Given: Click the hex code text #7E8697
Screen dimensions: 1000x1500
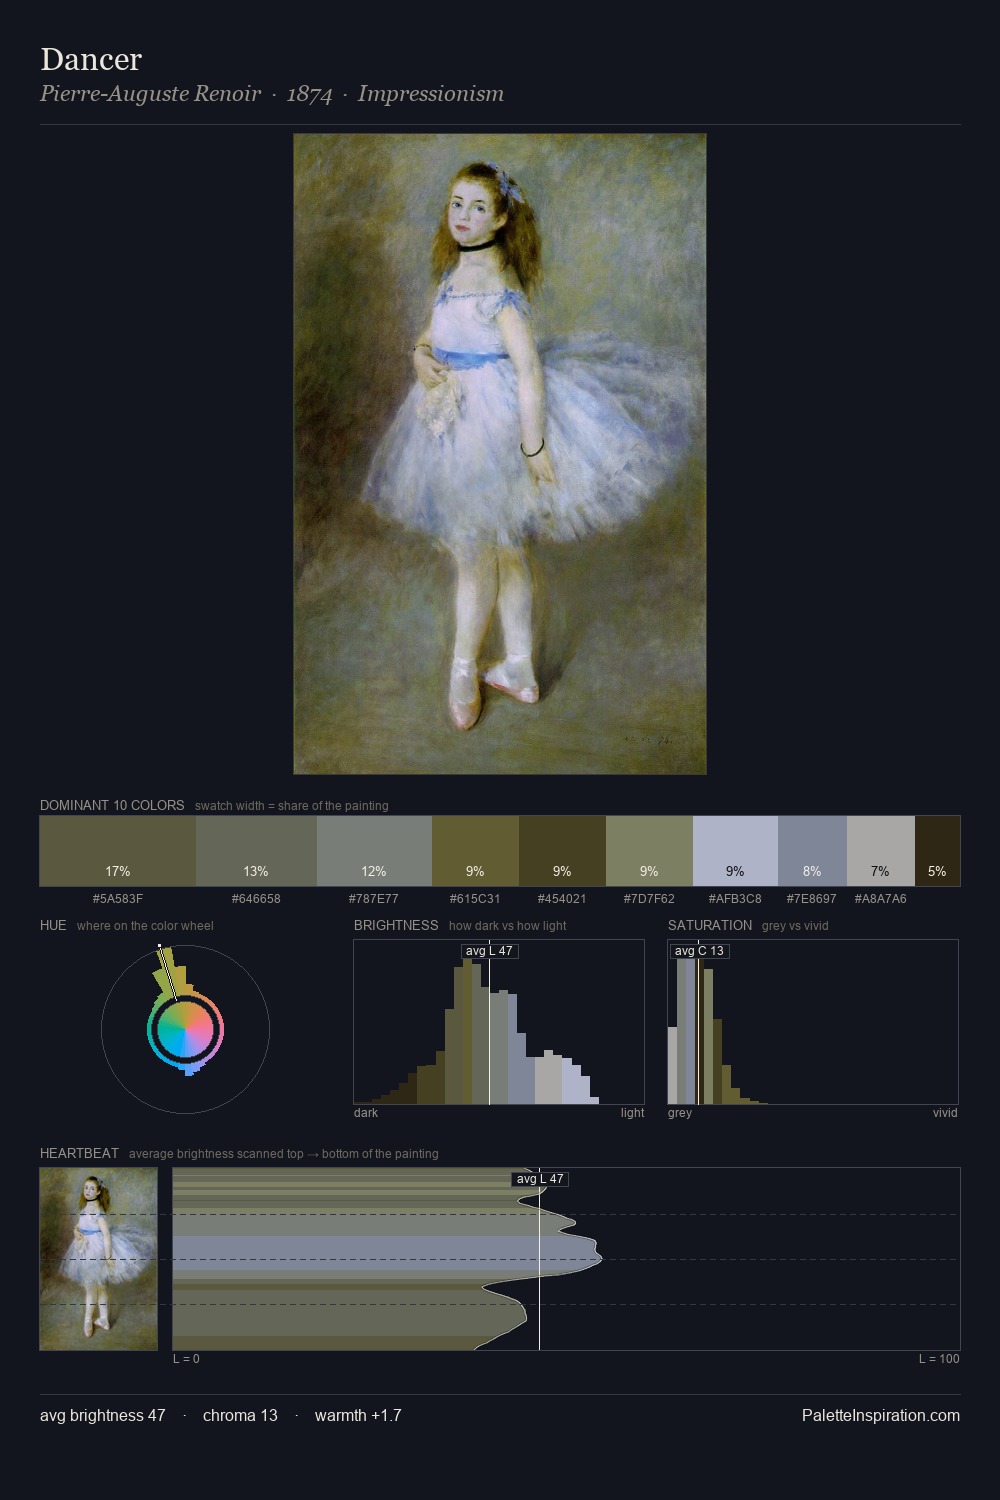Looking at the screenshot, I should [812, 899].
